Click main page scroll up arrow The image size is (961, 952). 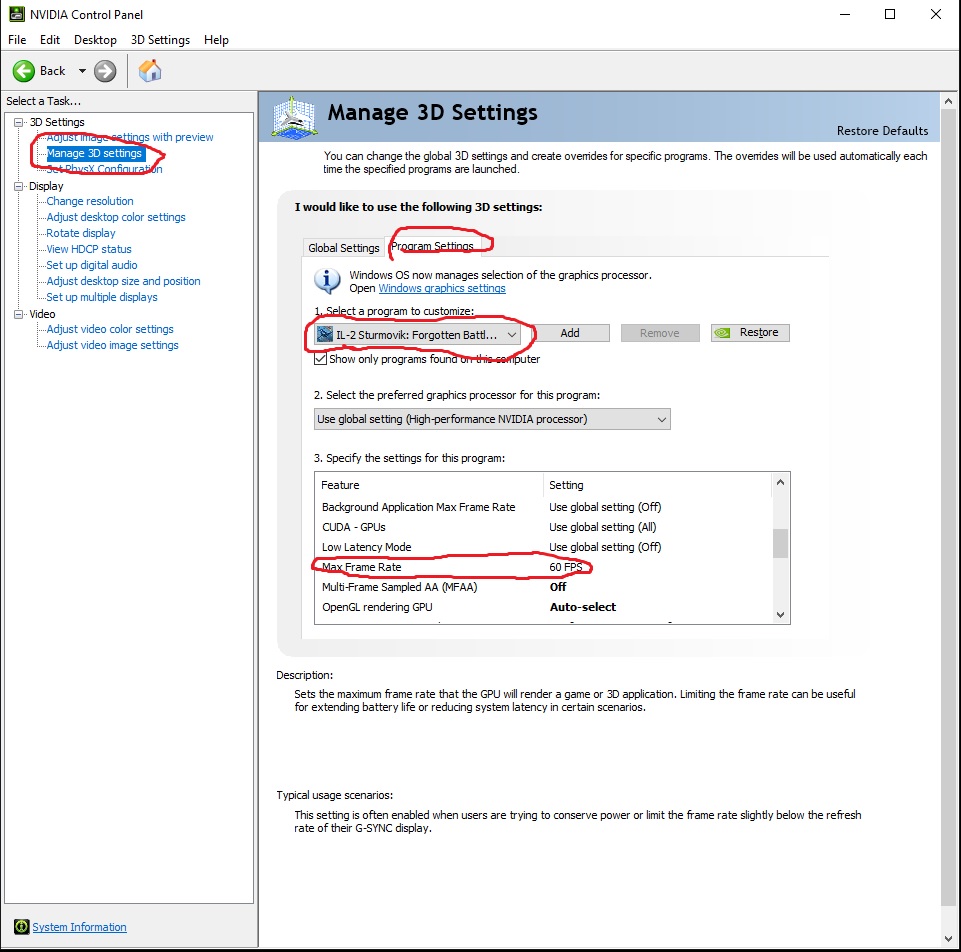(949, 101)
